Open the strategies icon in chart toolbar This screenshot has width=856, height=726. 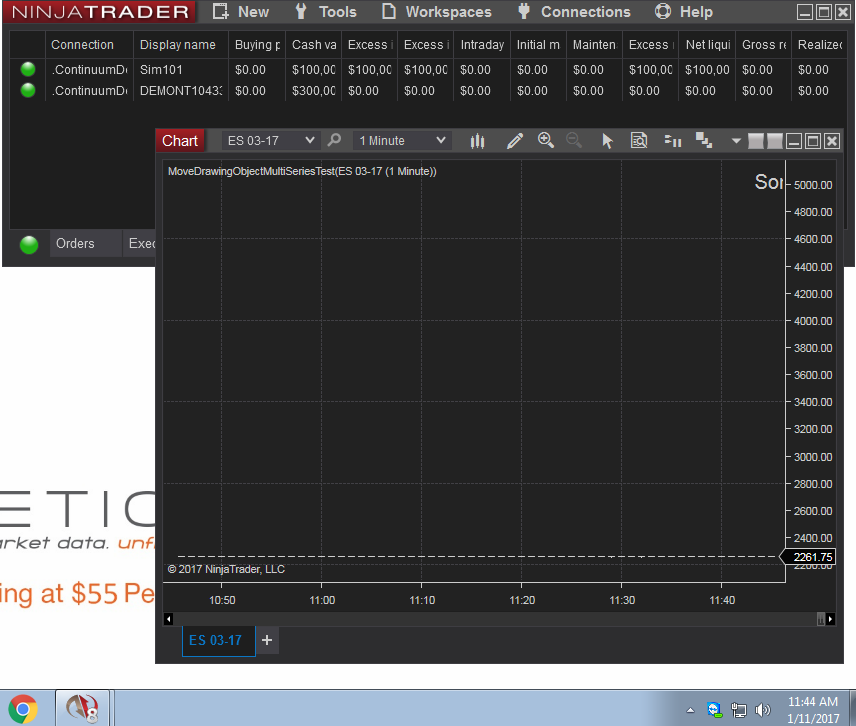coord(704,140)
